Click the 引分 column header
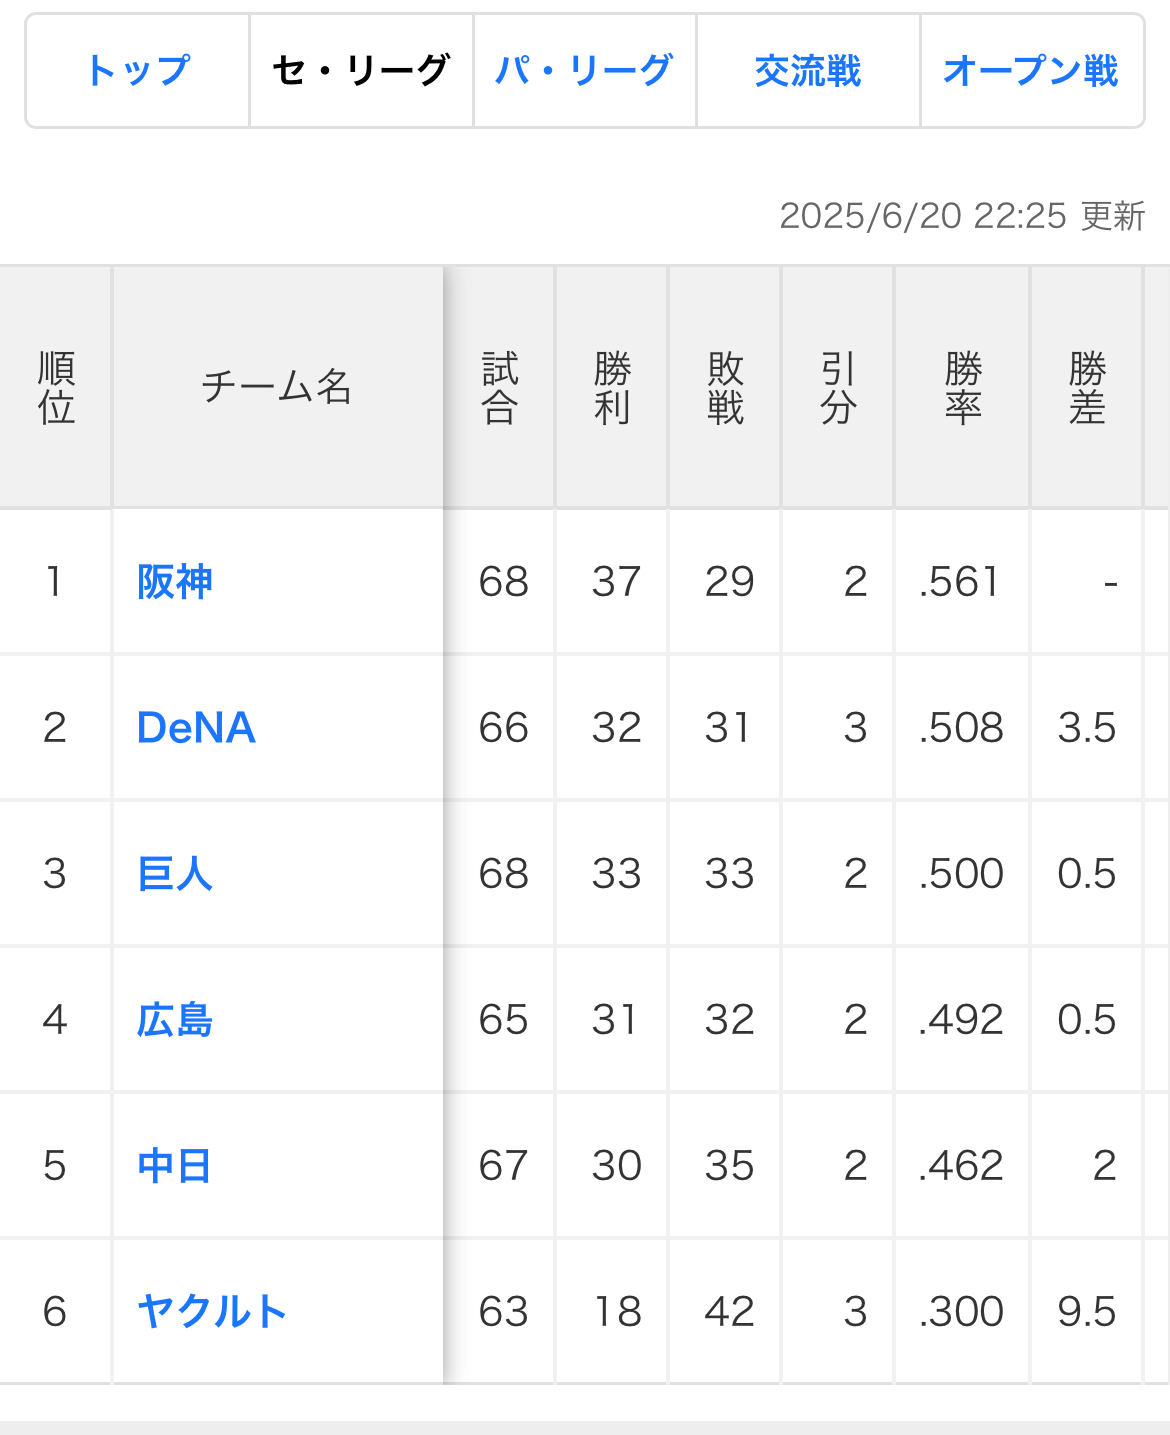Screen dimensions: 1170x1435 click(838, 388)
